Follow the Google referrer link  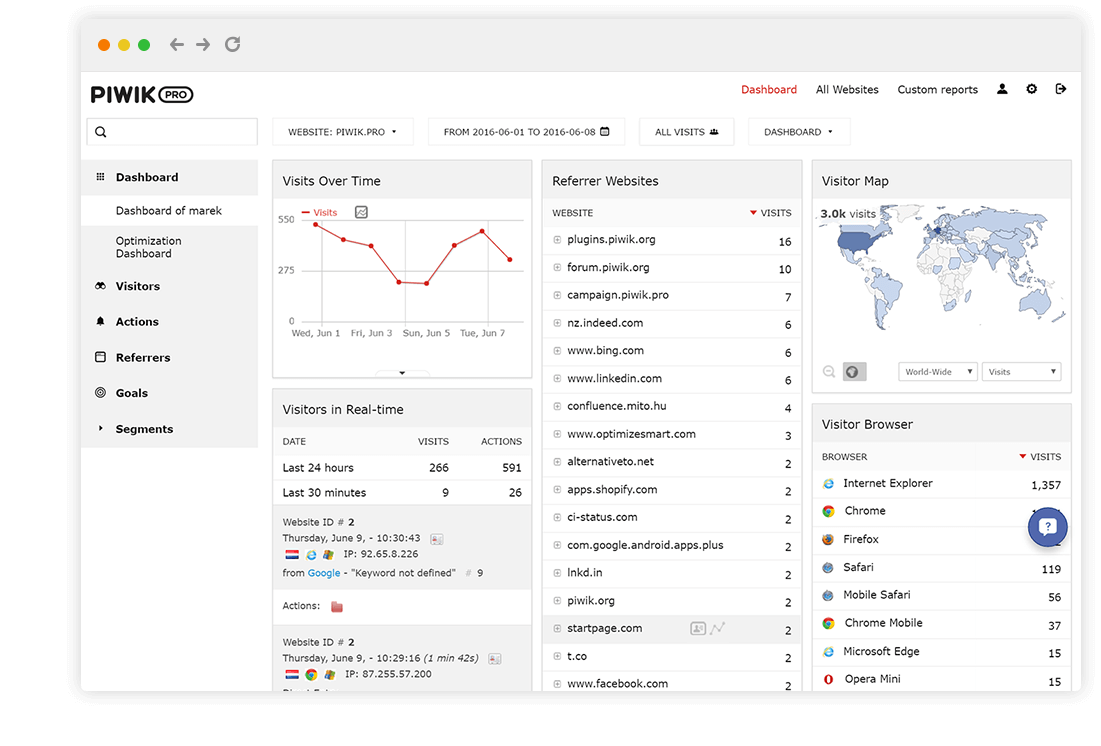(x=324, y=573)
